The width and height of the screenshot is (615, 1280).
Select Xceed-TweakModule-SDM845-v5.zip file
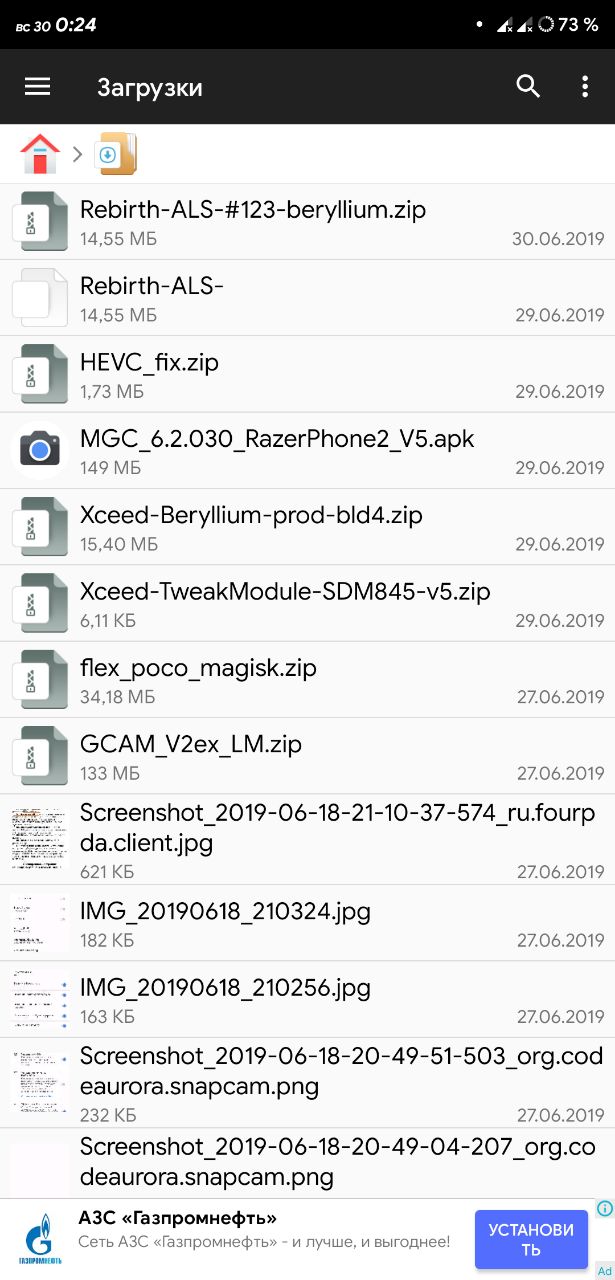(307, 603)
